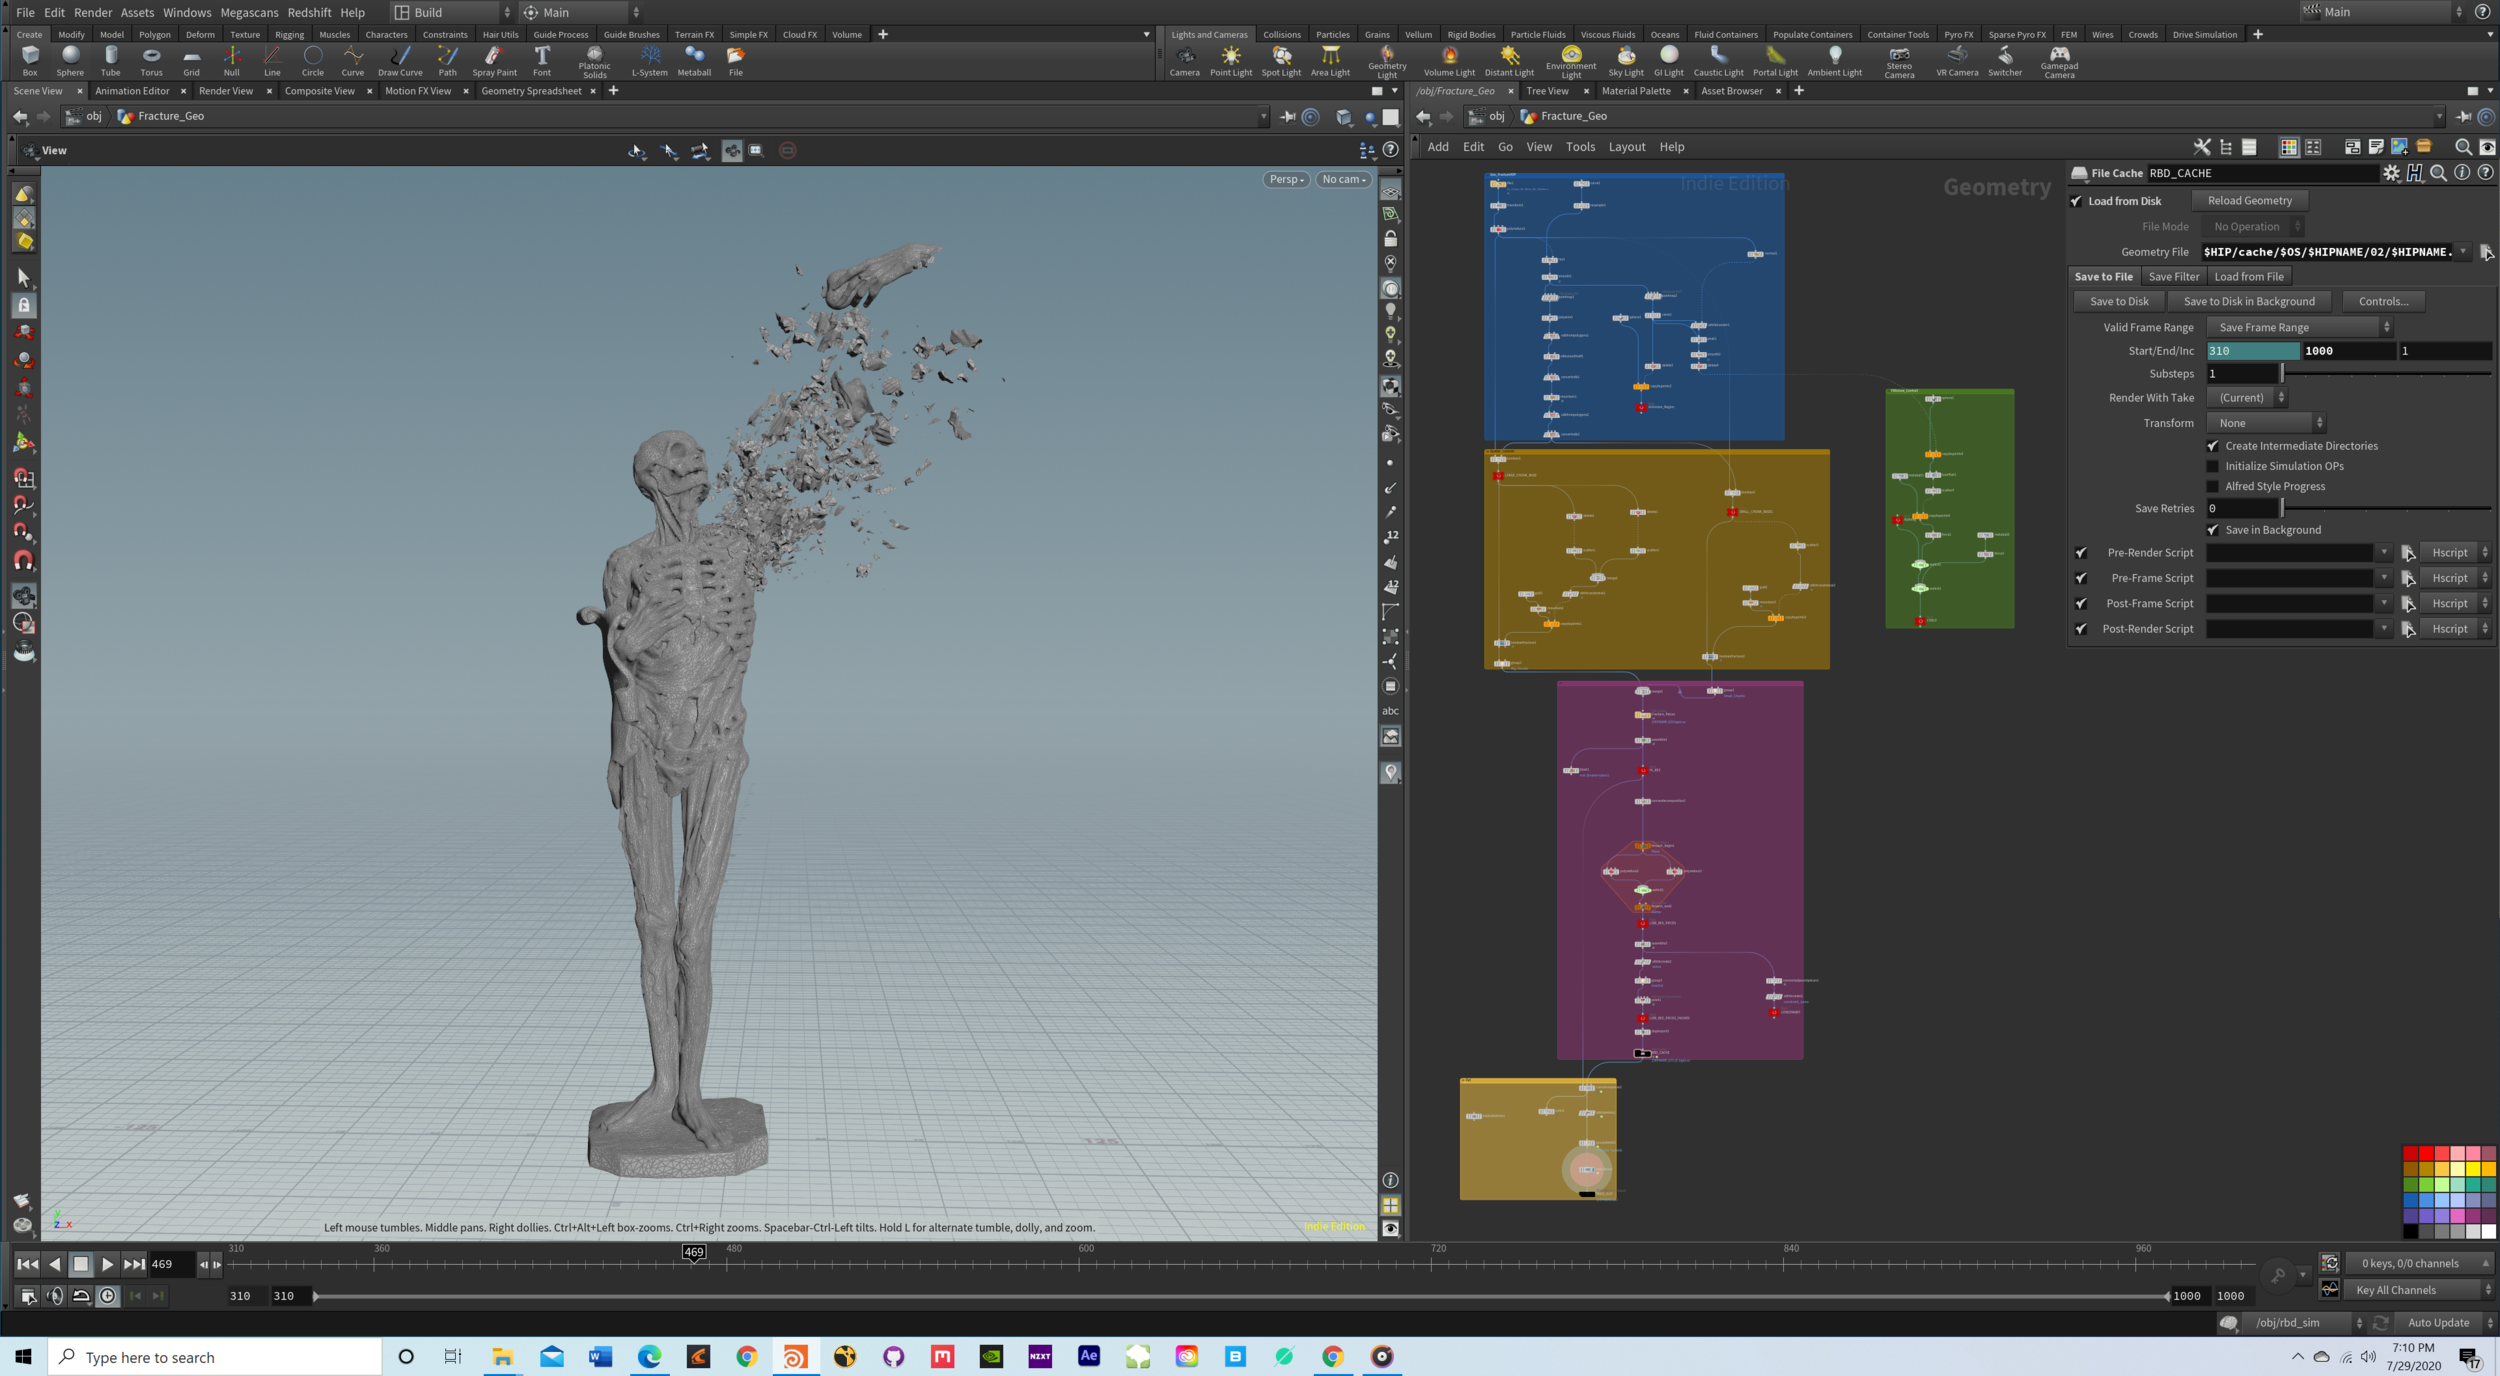Open the Redshift menu

point(309,12)
